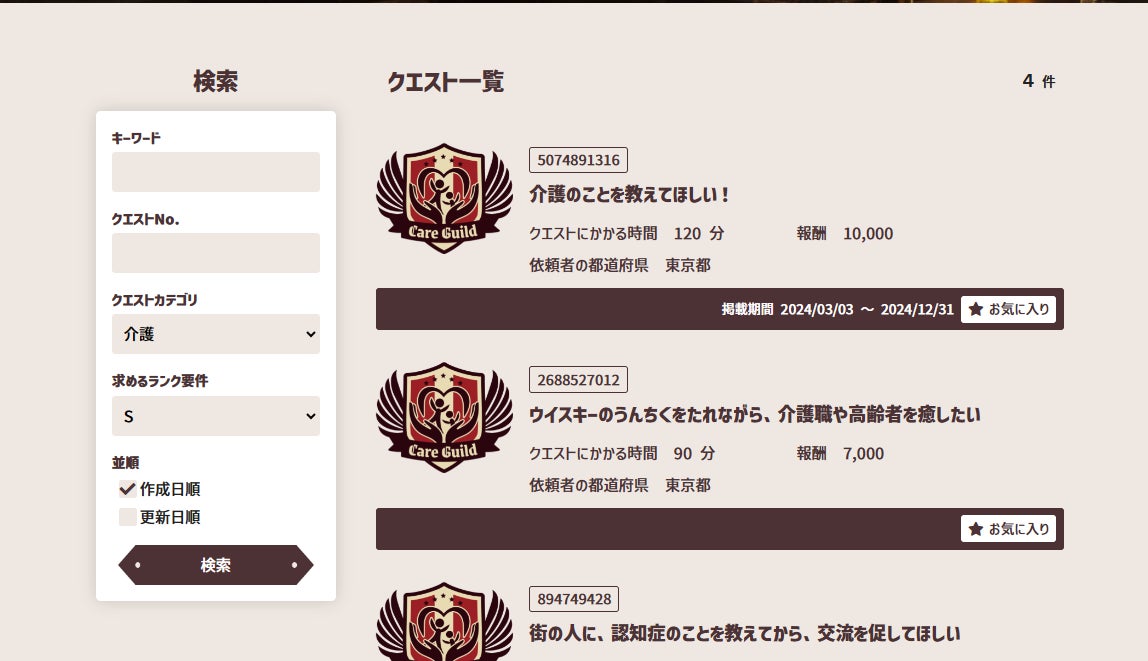Click the dark 検索 search button
The height and width of the screenshot is (661, 1148).
click(x=216, y=565)
